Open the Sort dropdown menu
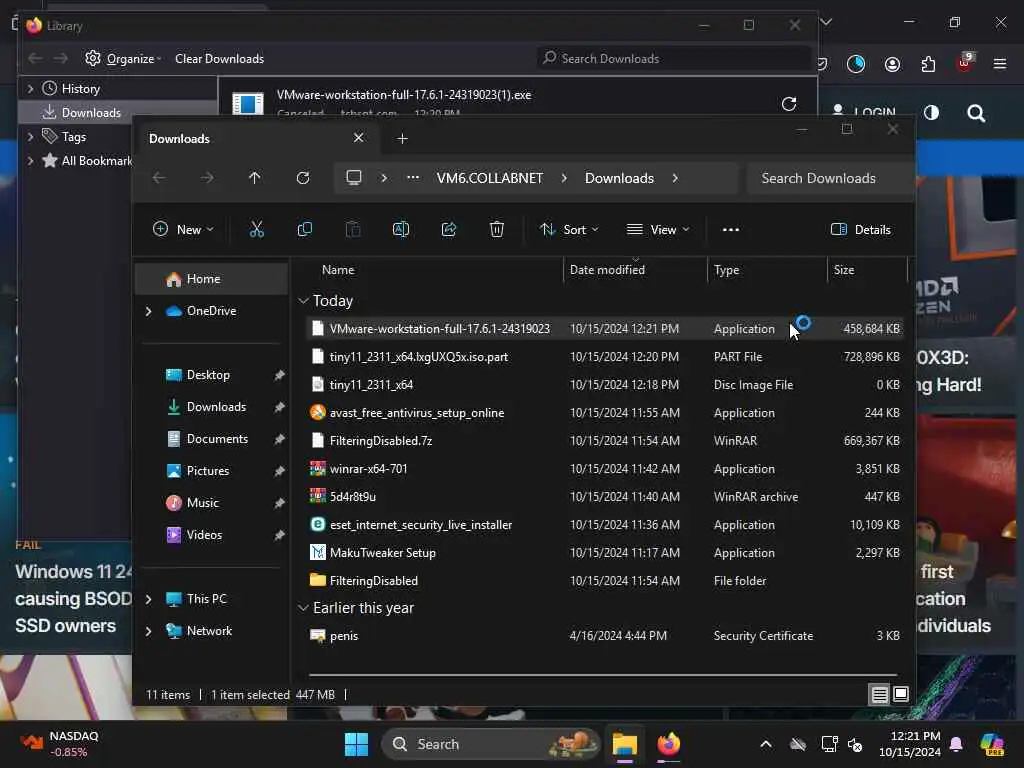Screen dimensions: 1024x768 coord(569,229)
